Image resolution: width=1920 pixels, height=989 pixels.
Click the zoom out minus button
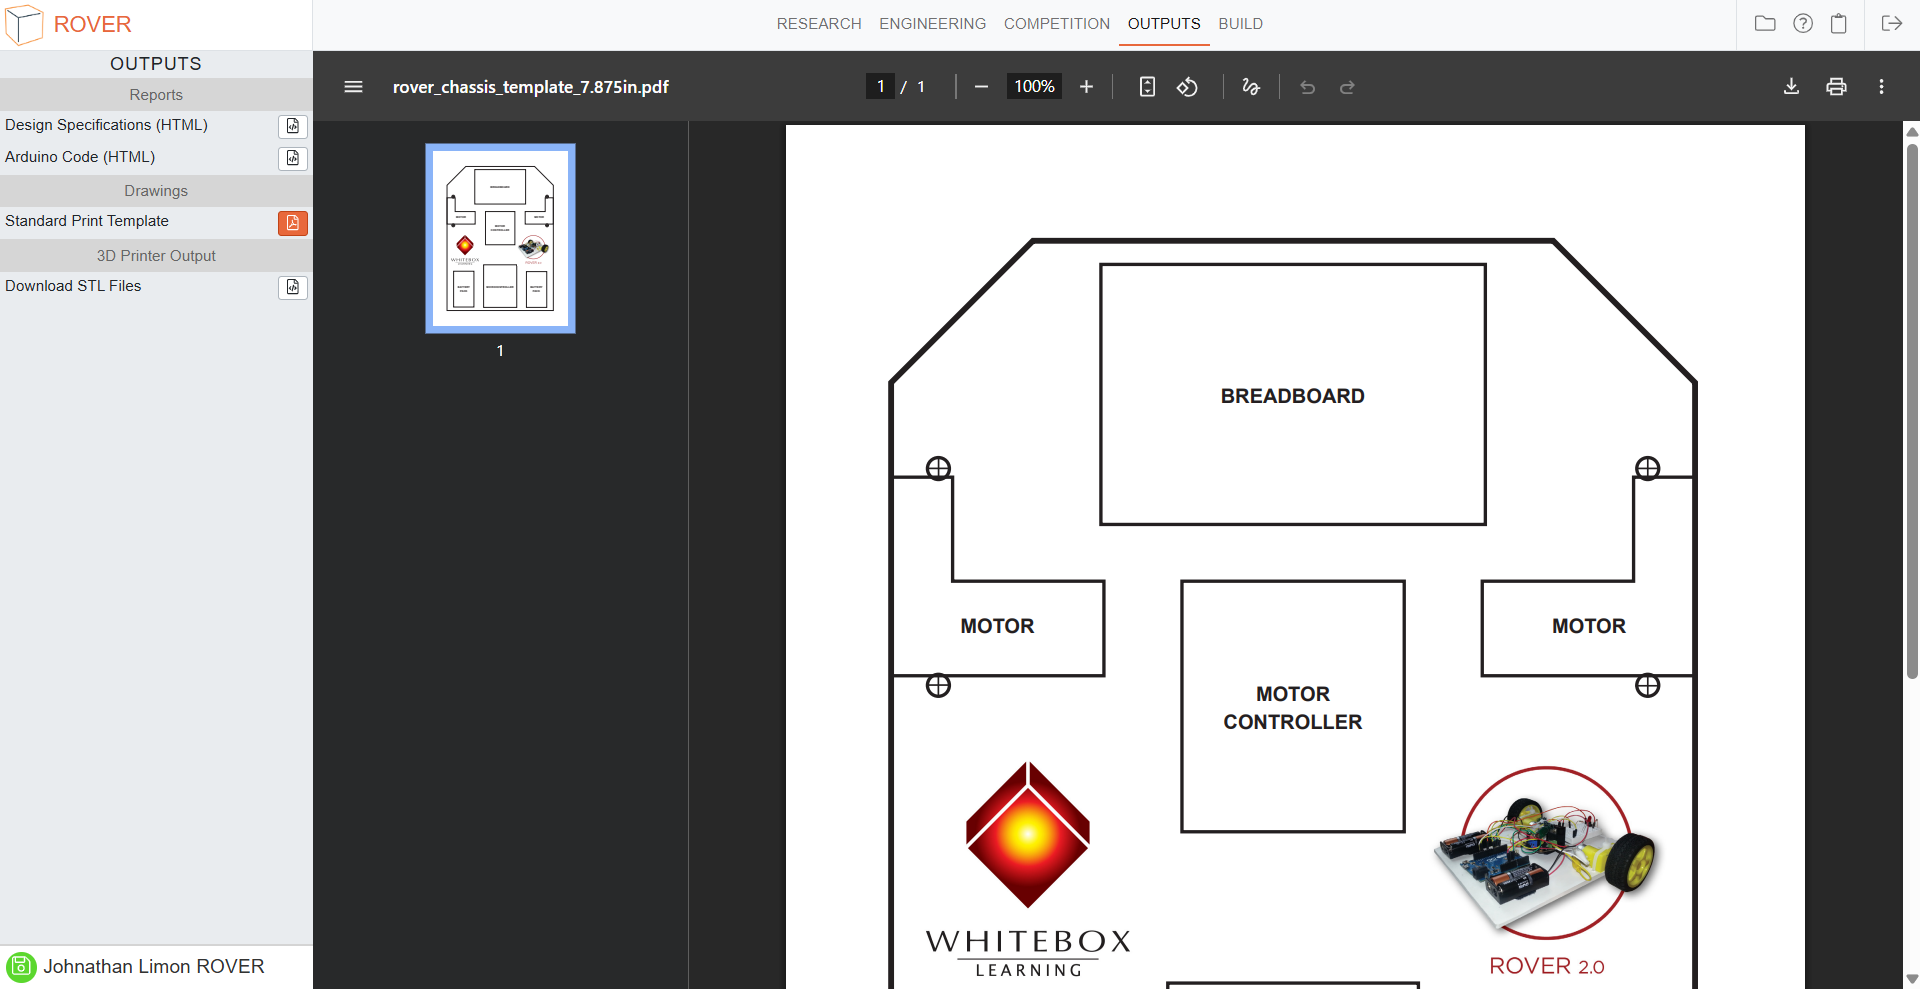tap(981, 87)
